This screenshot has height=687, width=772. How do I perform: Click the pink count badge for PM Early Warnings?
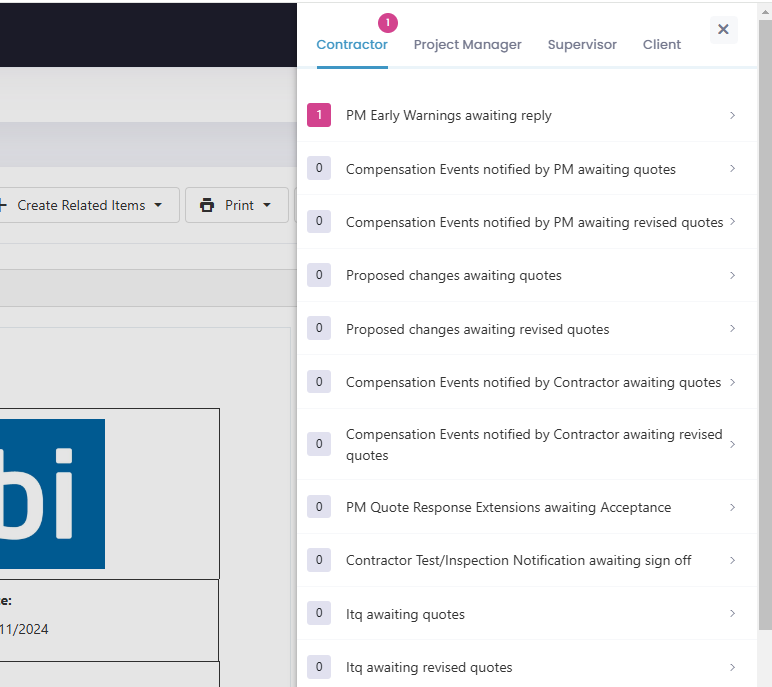click(x=319, y=115)
